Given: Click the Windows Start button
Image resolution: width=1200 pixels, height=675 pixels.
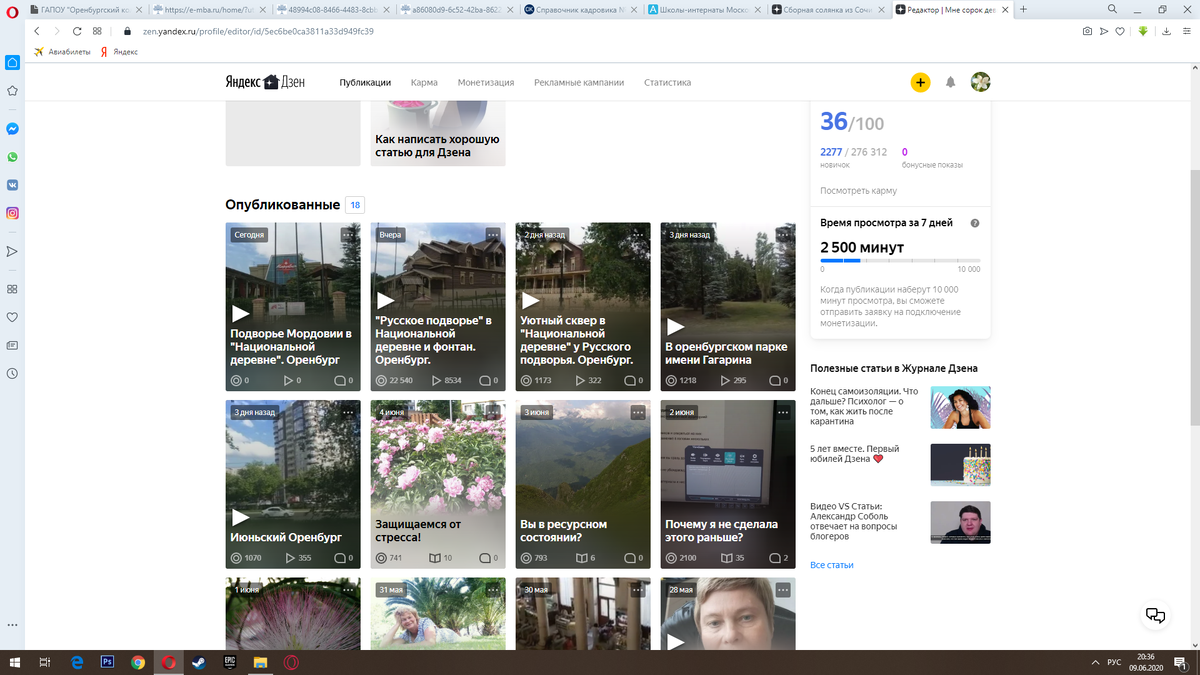Looking at the screenshot, I should (x=15, y=662).
